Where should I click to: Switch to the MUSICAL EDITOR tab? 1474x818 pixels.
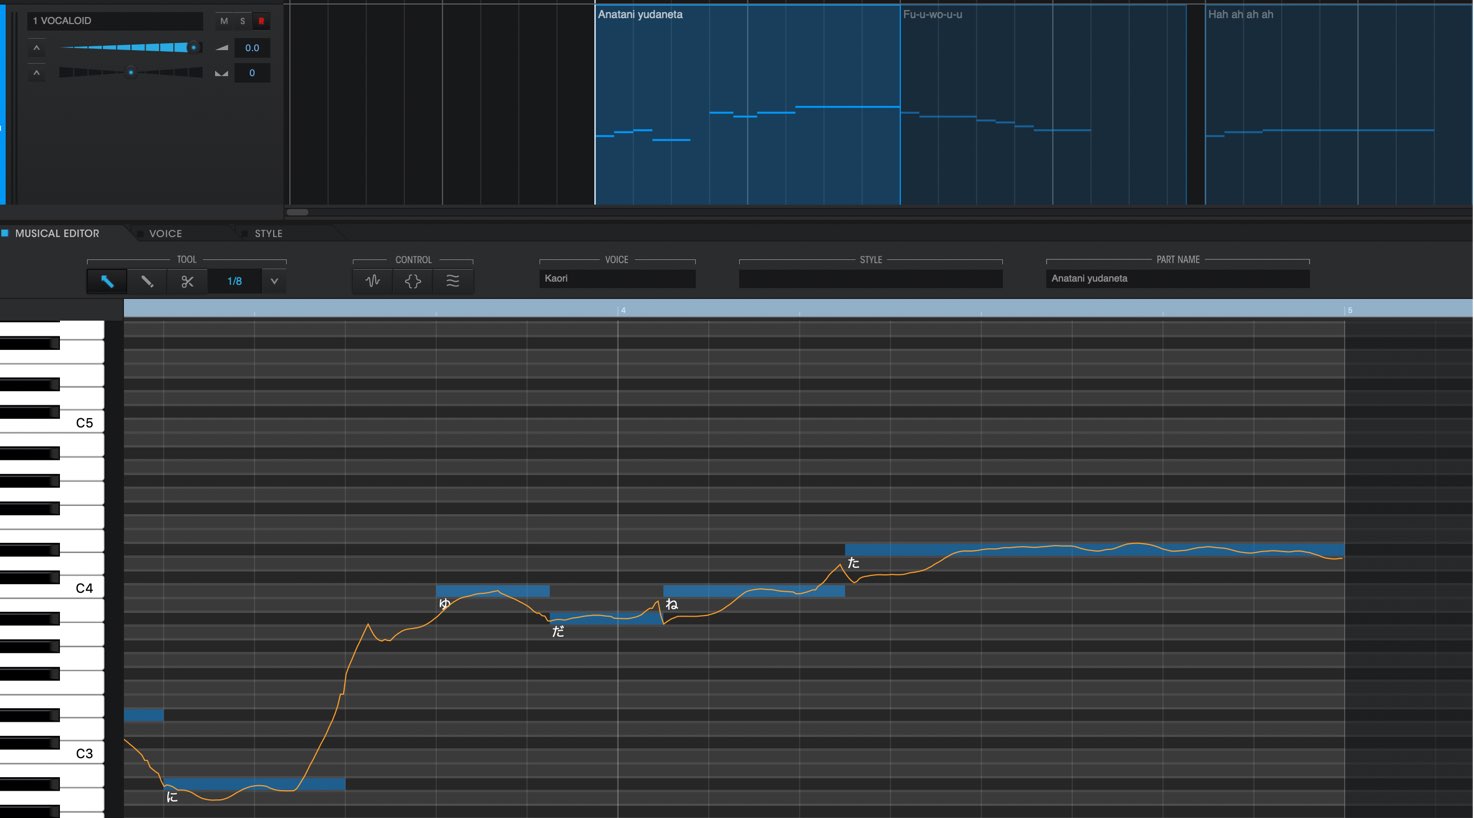coord(57,233)
